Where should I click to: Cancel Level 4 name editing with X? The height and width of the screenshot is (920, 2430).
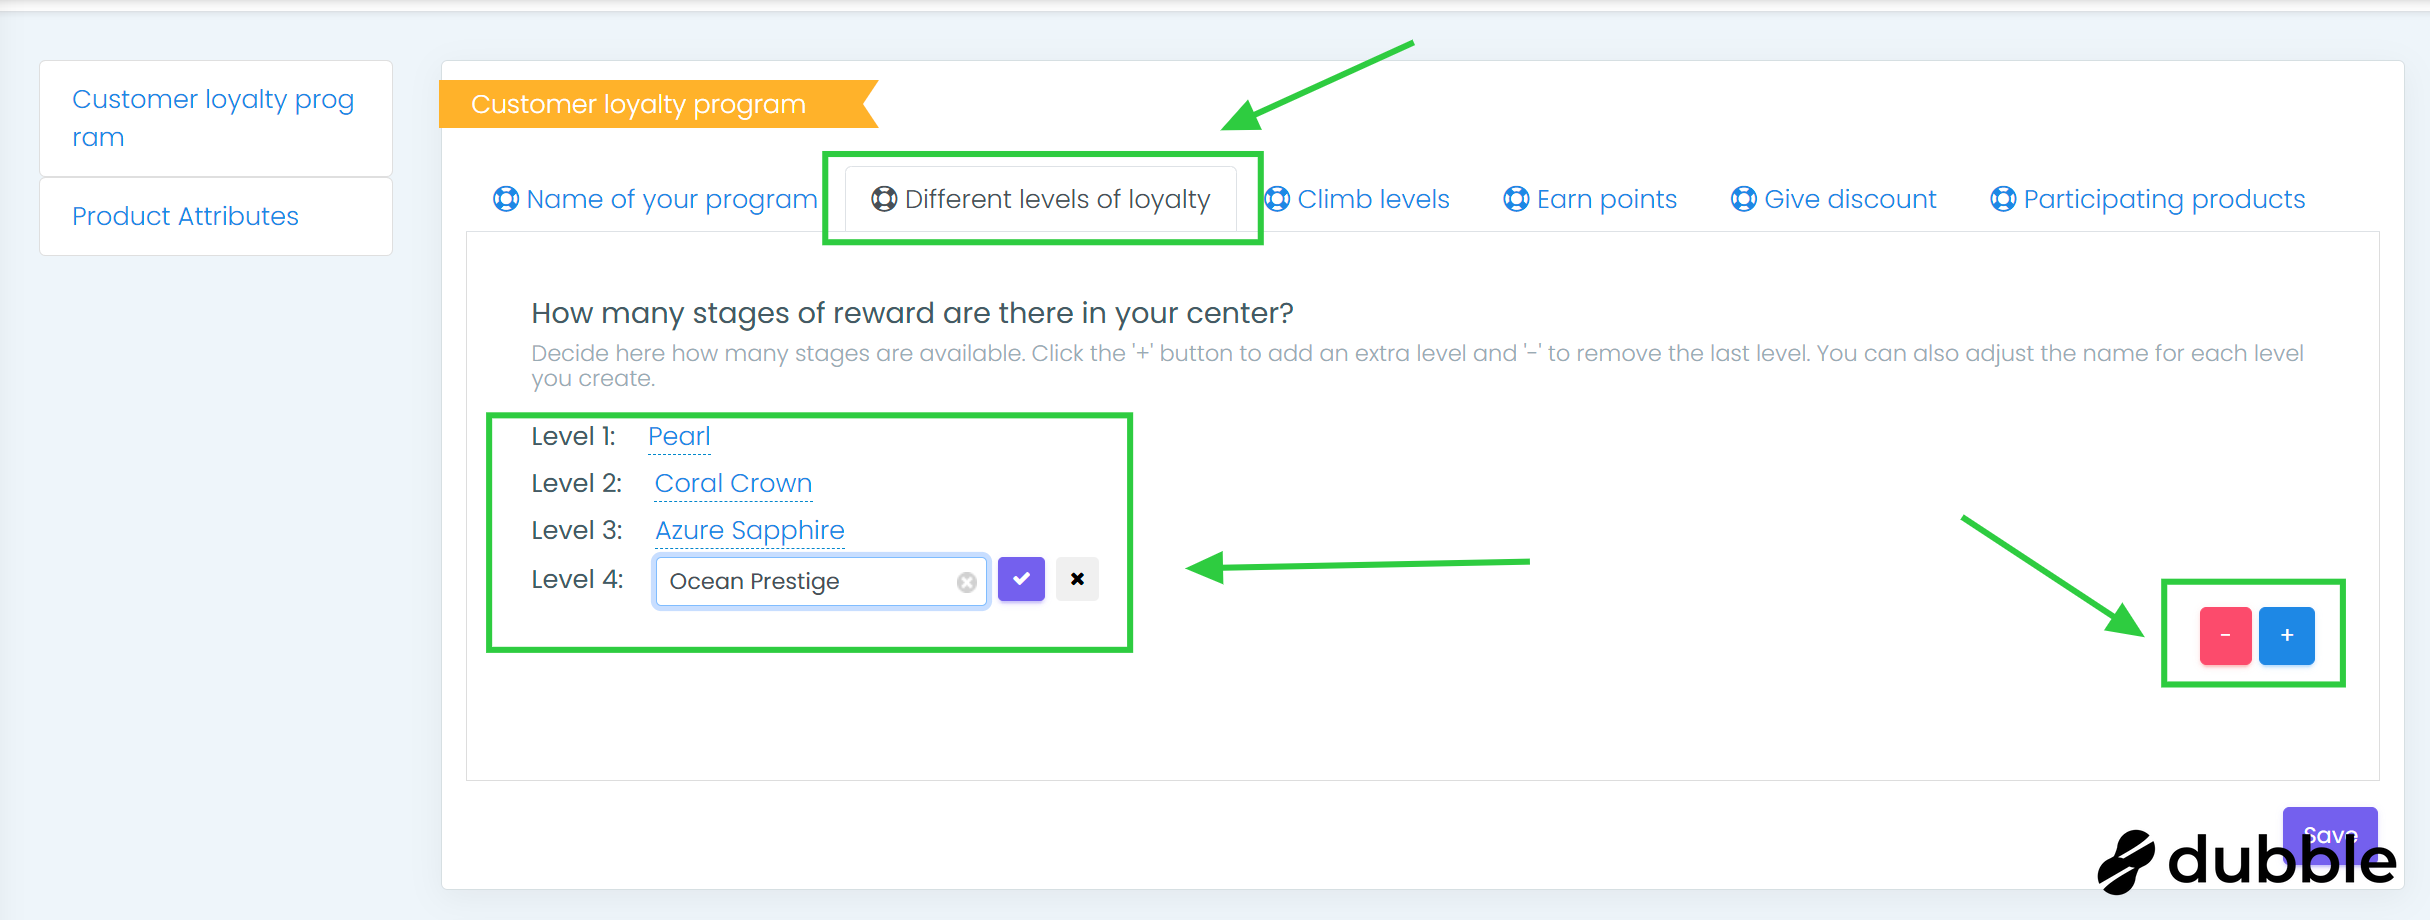(x=1077, y=579)
